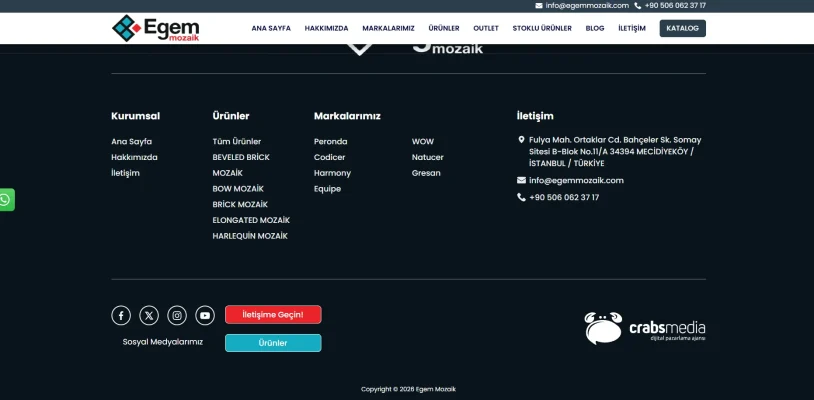Open Natucer brand link
This screenshot has height=400, width=814.
tap(428, 157)
